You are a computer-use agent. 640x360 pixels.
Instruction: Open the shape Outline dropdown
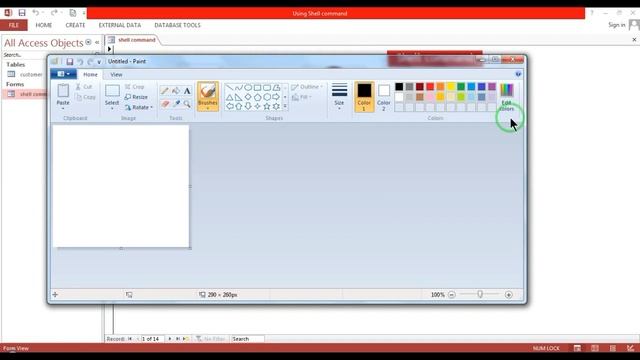[x=307, y=87]
